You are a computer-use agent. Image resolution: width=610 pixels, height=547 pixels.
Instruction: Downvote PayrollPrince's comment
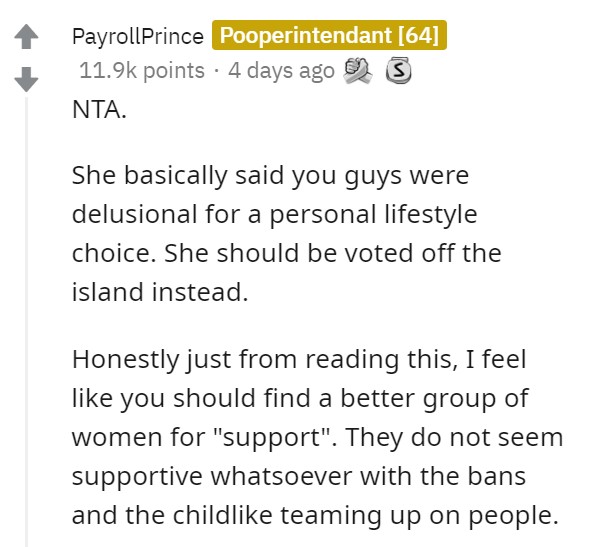click(26, 79)
